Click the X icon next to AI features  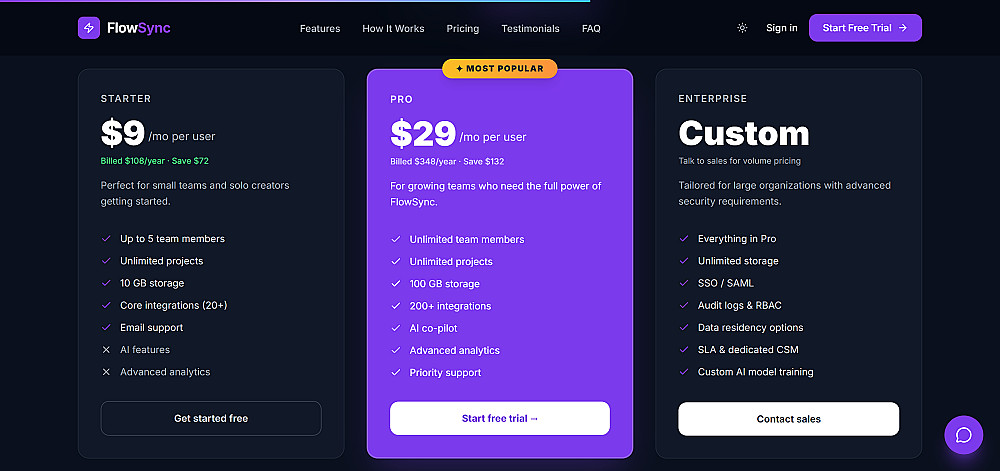coord(106,350)
